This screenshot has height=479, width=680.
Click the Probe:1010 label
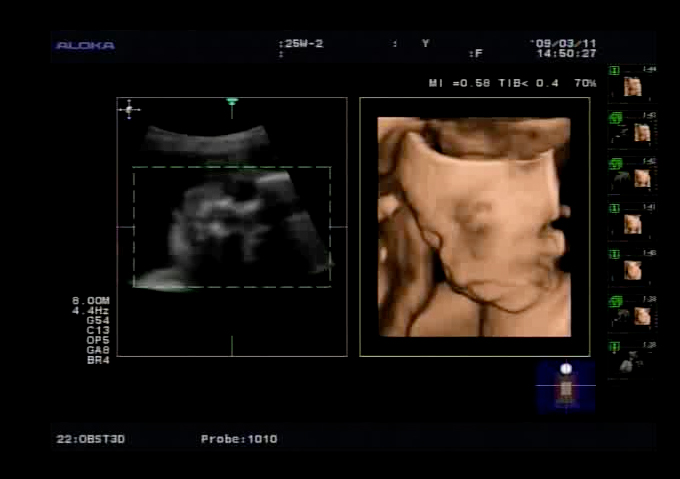click(x=239, y=439)
